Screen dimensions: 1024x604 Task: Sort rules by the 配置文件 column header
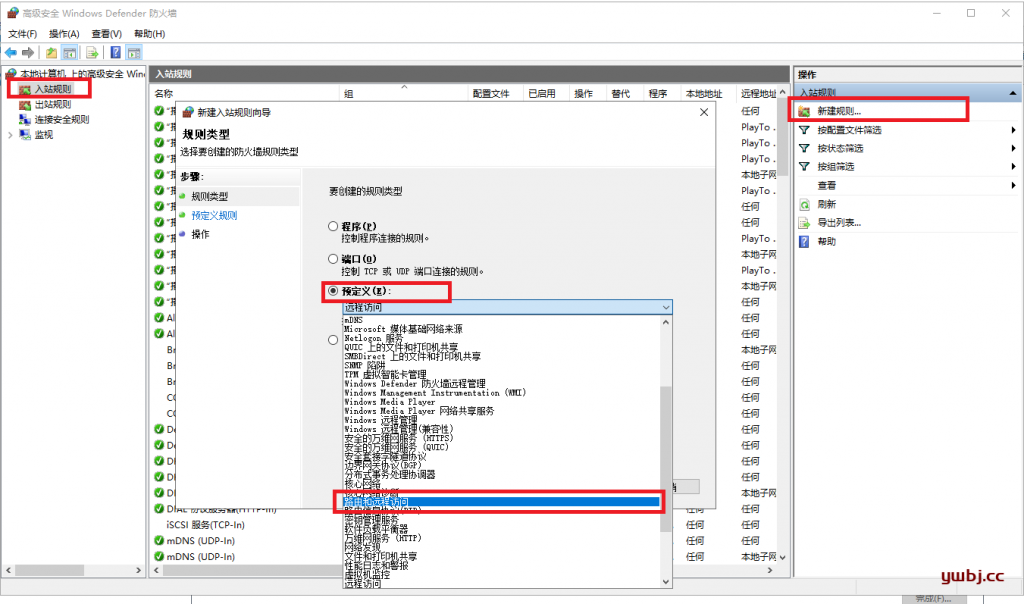pyautogui.click(x=491, y=94)
